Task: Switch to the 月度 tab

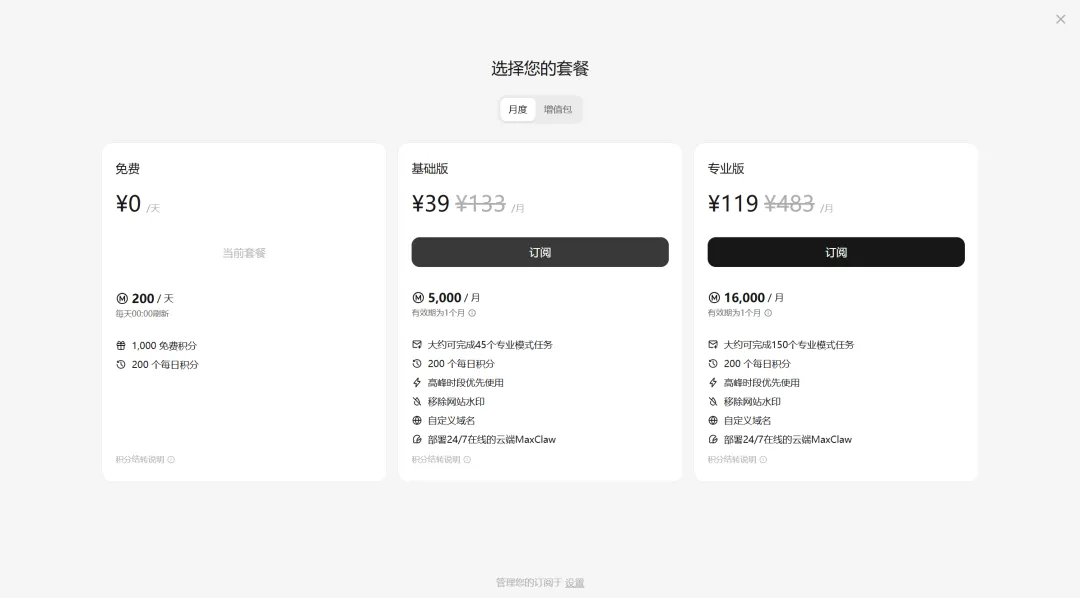Action: click(x=518, y=110)
